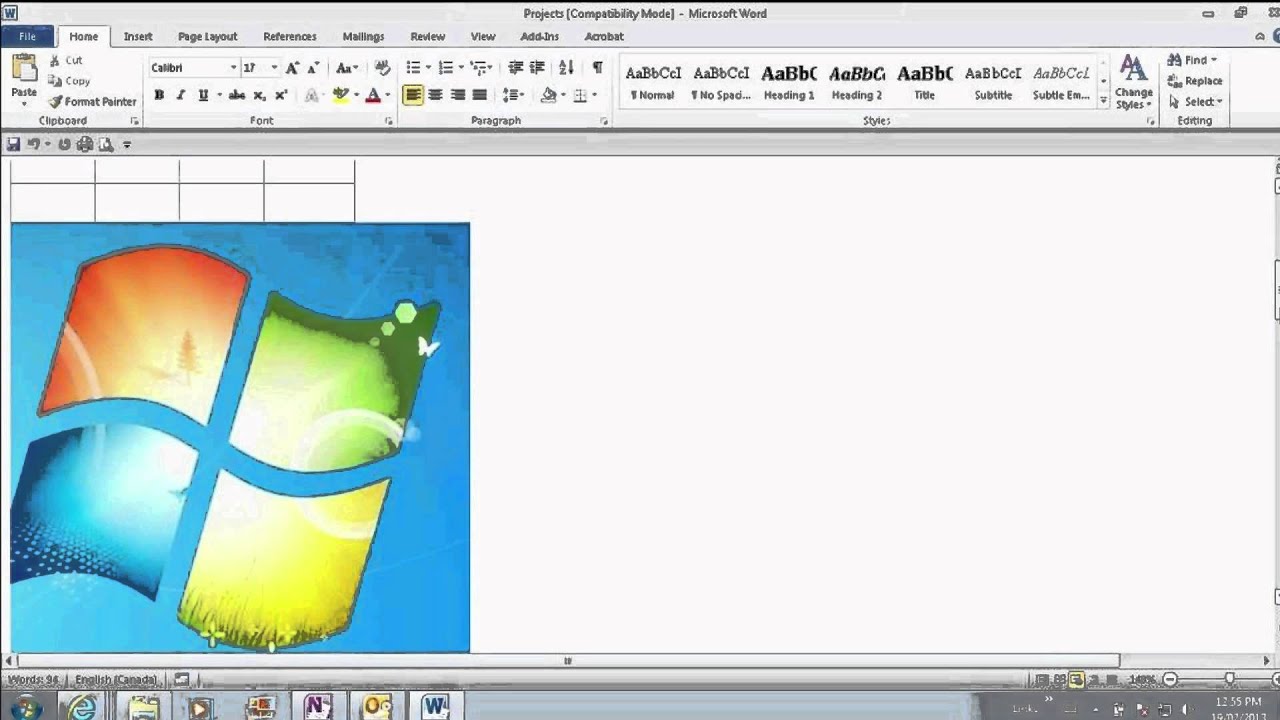Open the Paragraph dialog launcher
The image size is (1280, 720).
coord(604,121)
